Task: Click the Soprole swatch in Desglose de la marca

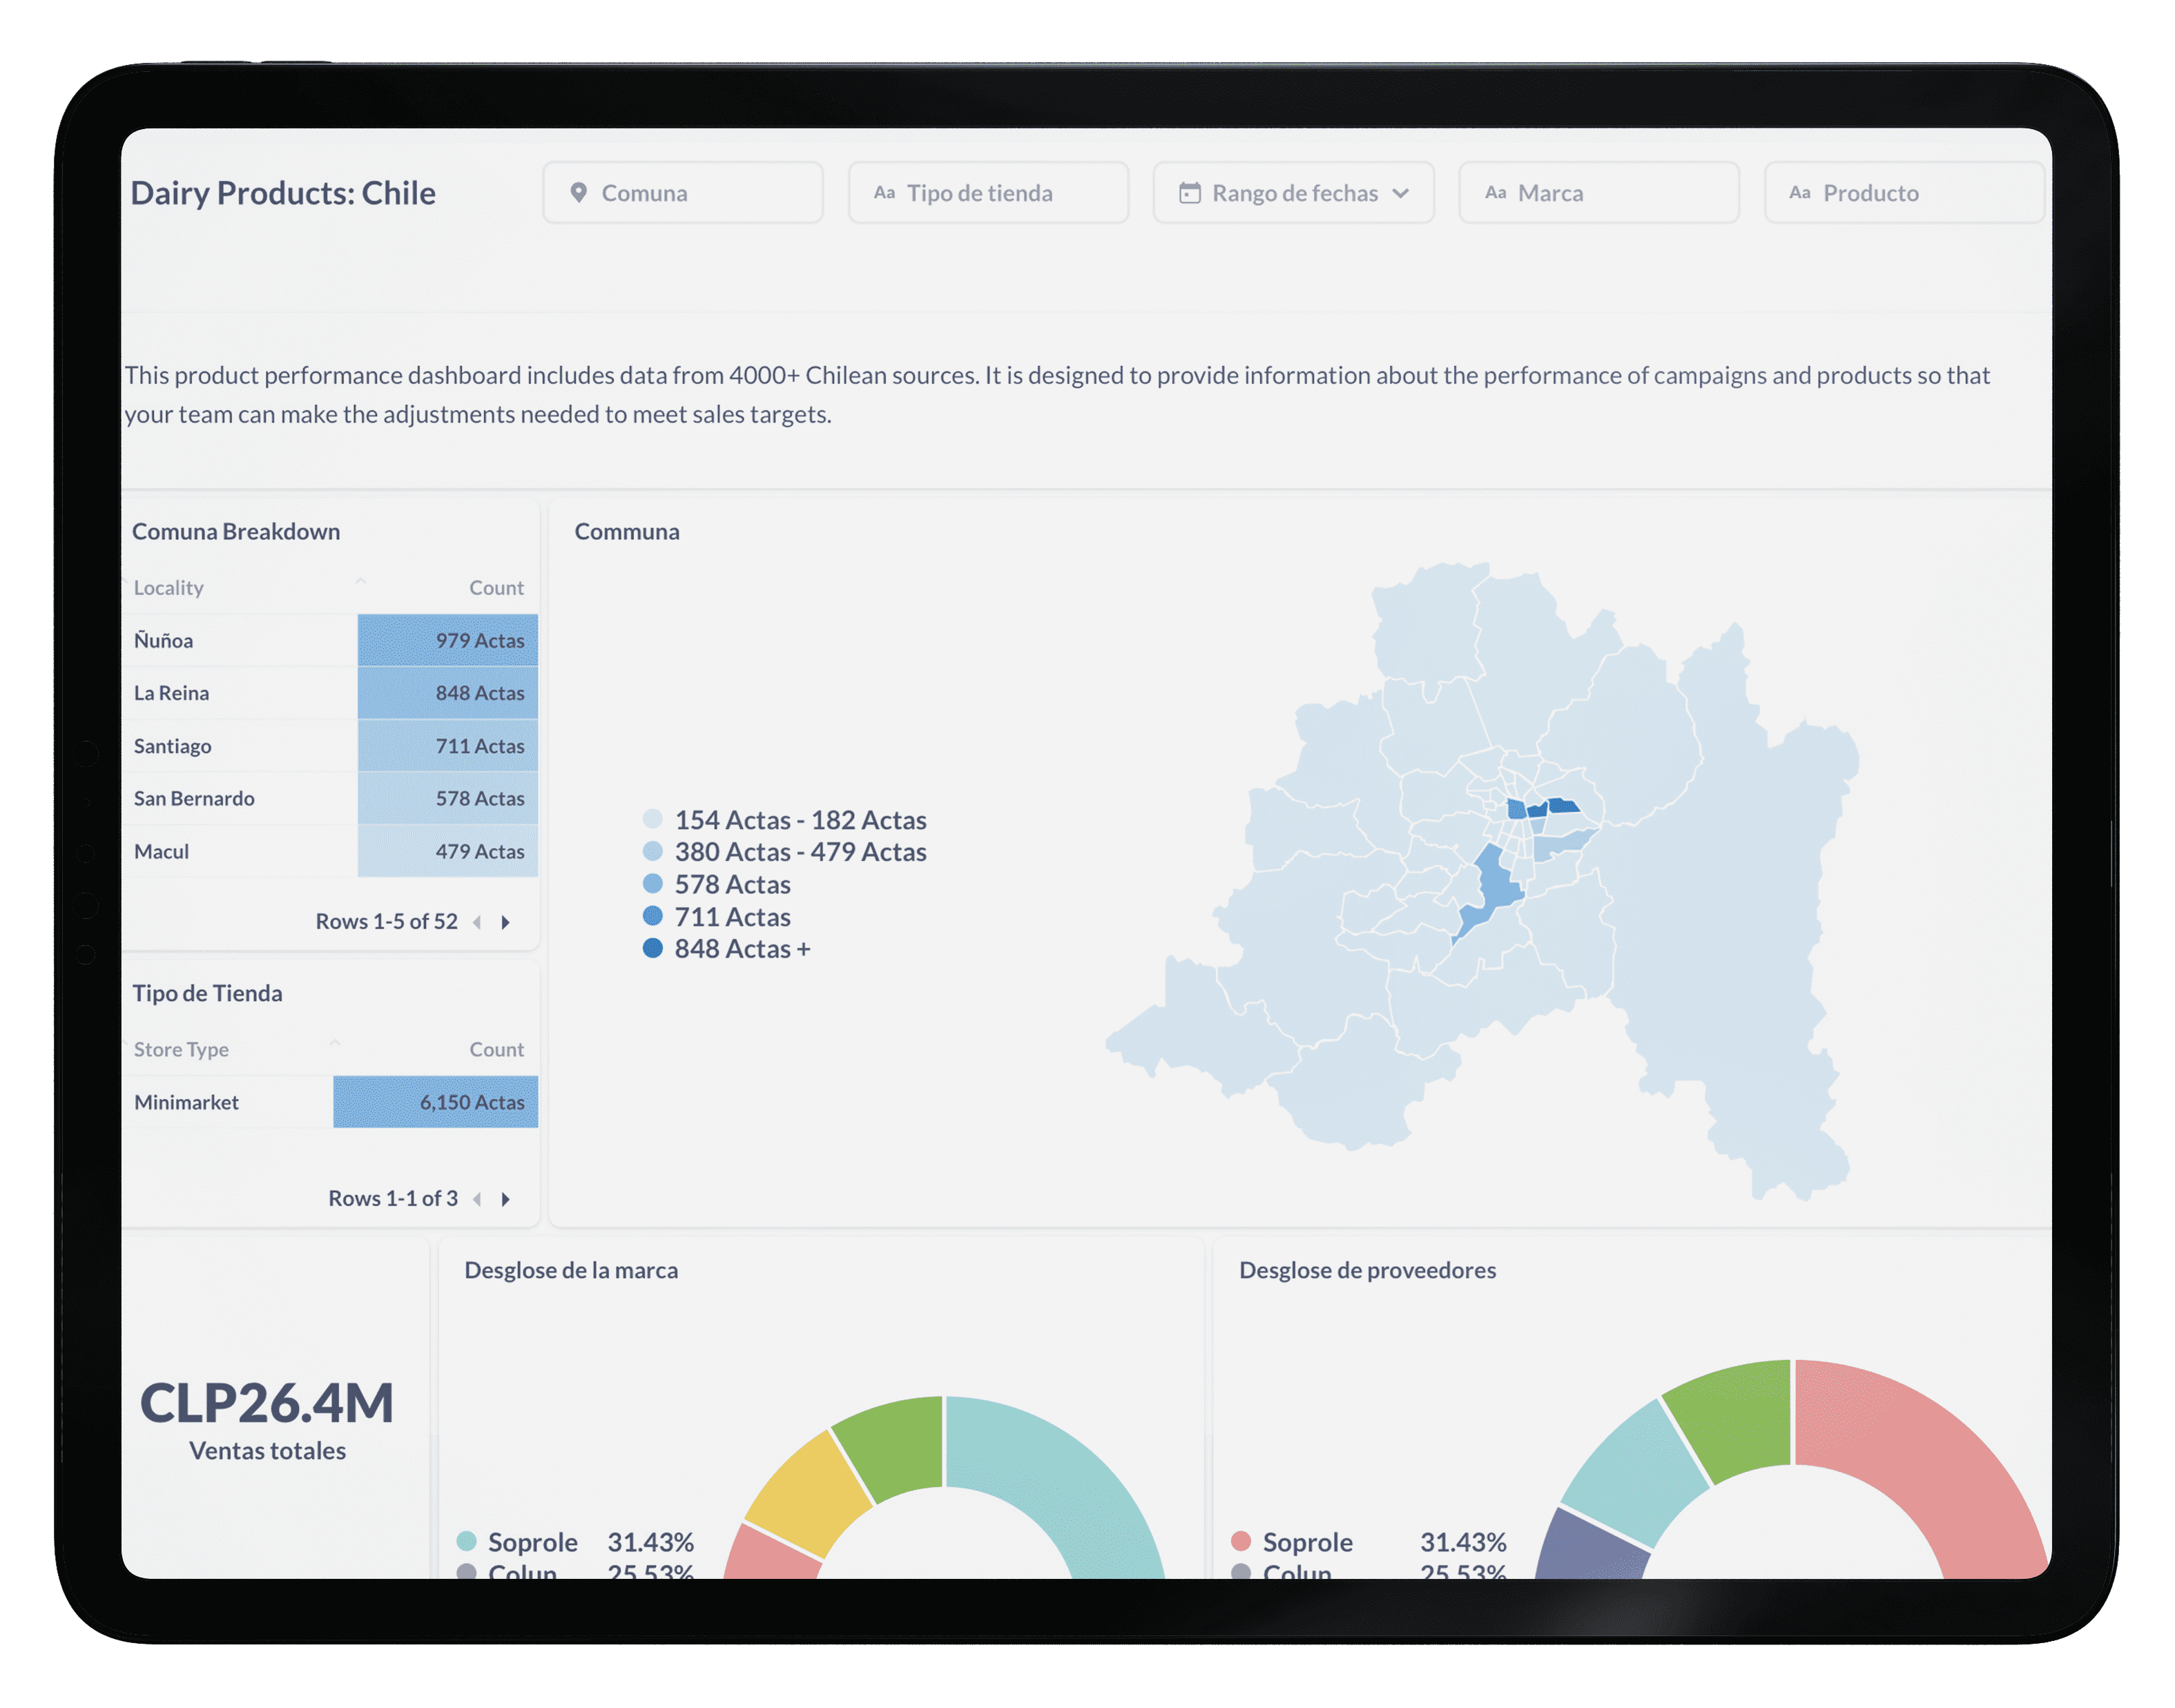Action: 467,1541
